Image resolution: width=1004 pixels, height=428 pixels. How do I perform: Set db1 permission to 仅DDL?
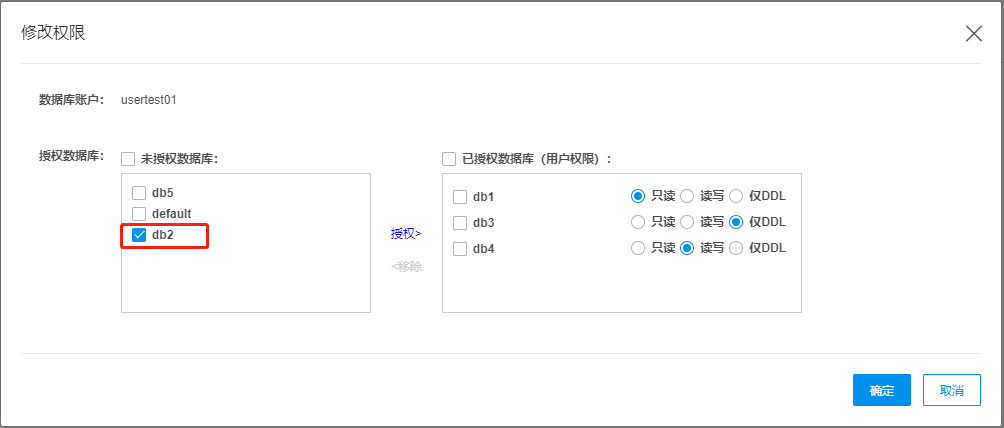click(736, 196)
